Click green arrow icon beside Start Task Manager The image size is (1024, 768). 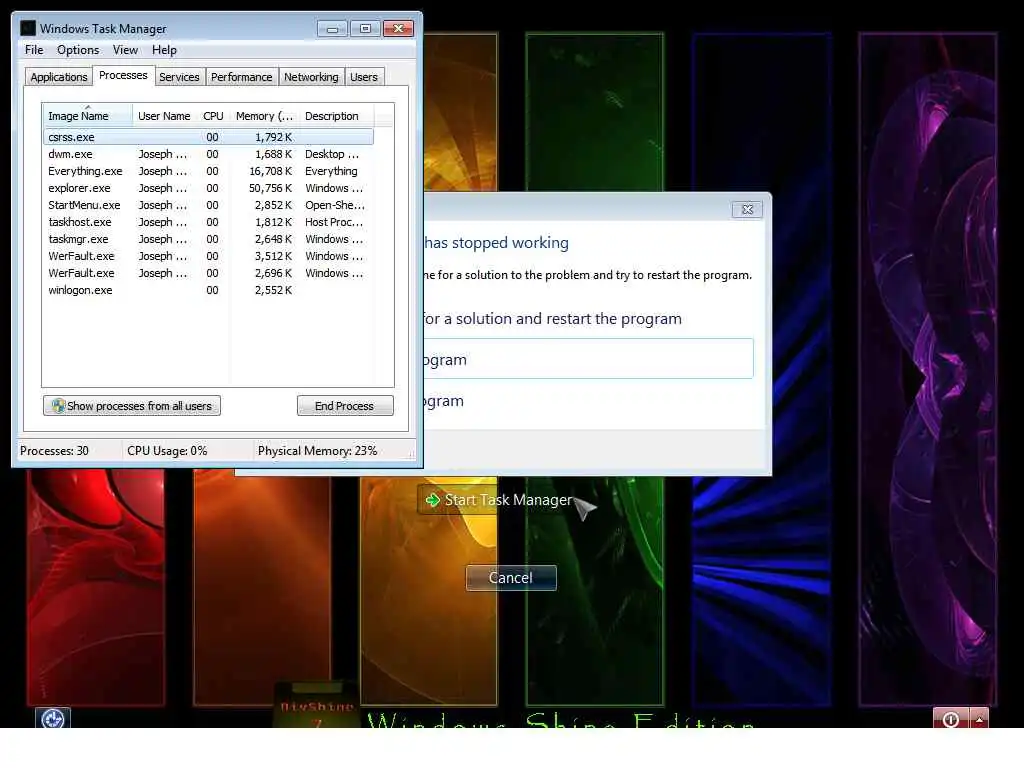pyautogui.click(x=432, y=500)
